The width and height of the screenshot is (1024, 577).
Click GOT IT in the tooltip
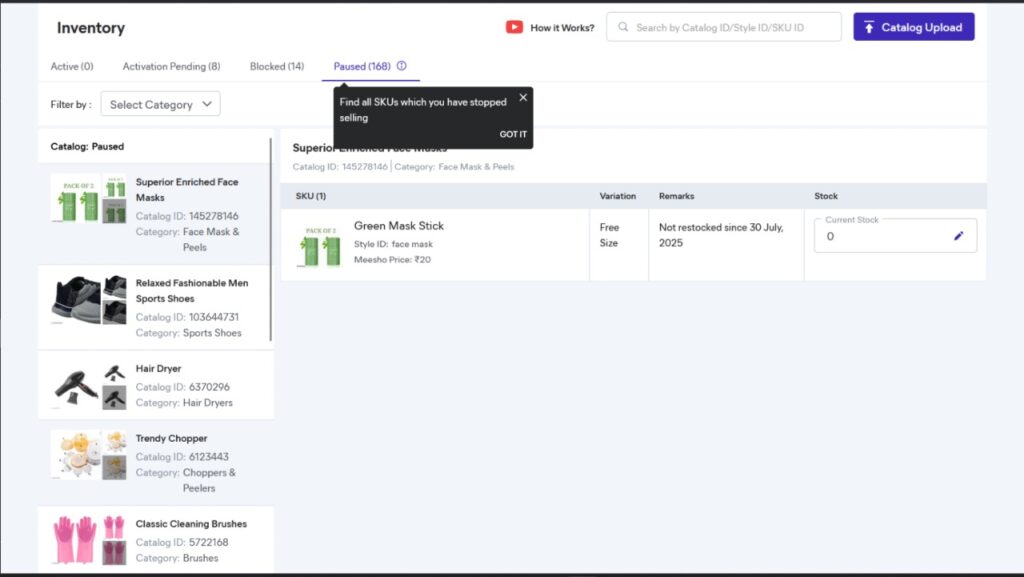point(513,134)
